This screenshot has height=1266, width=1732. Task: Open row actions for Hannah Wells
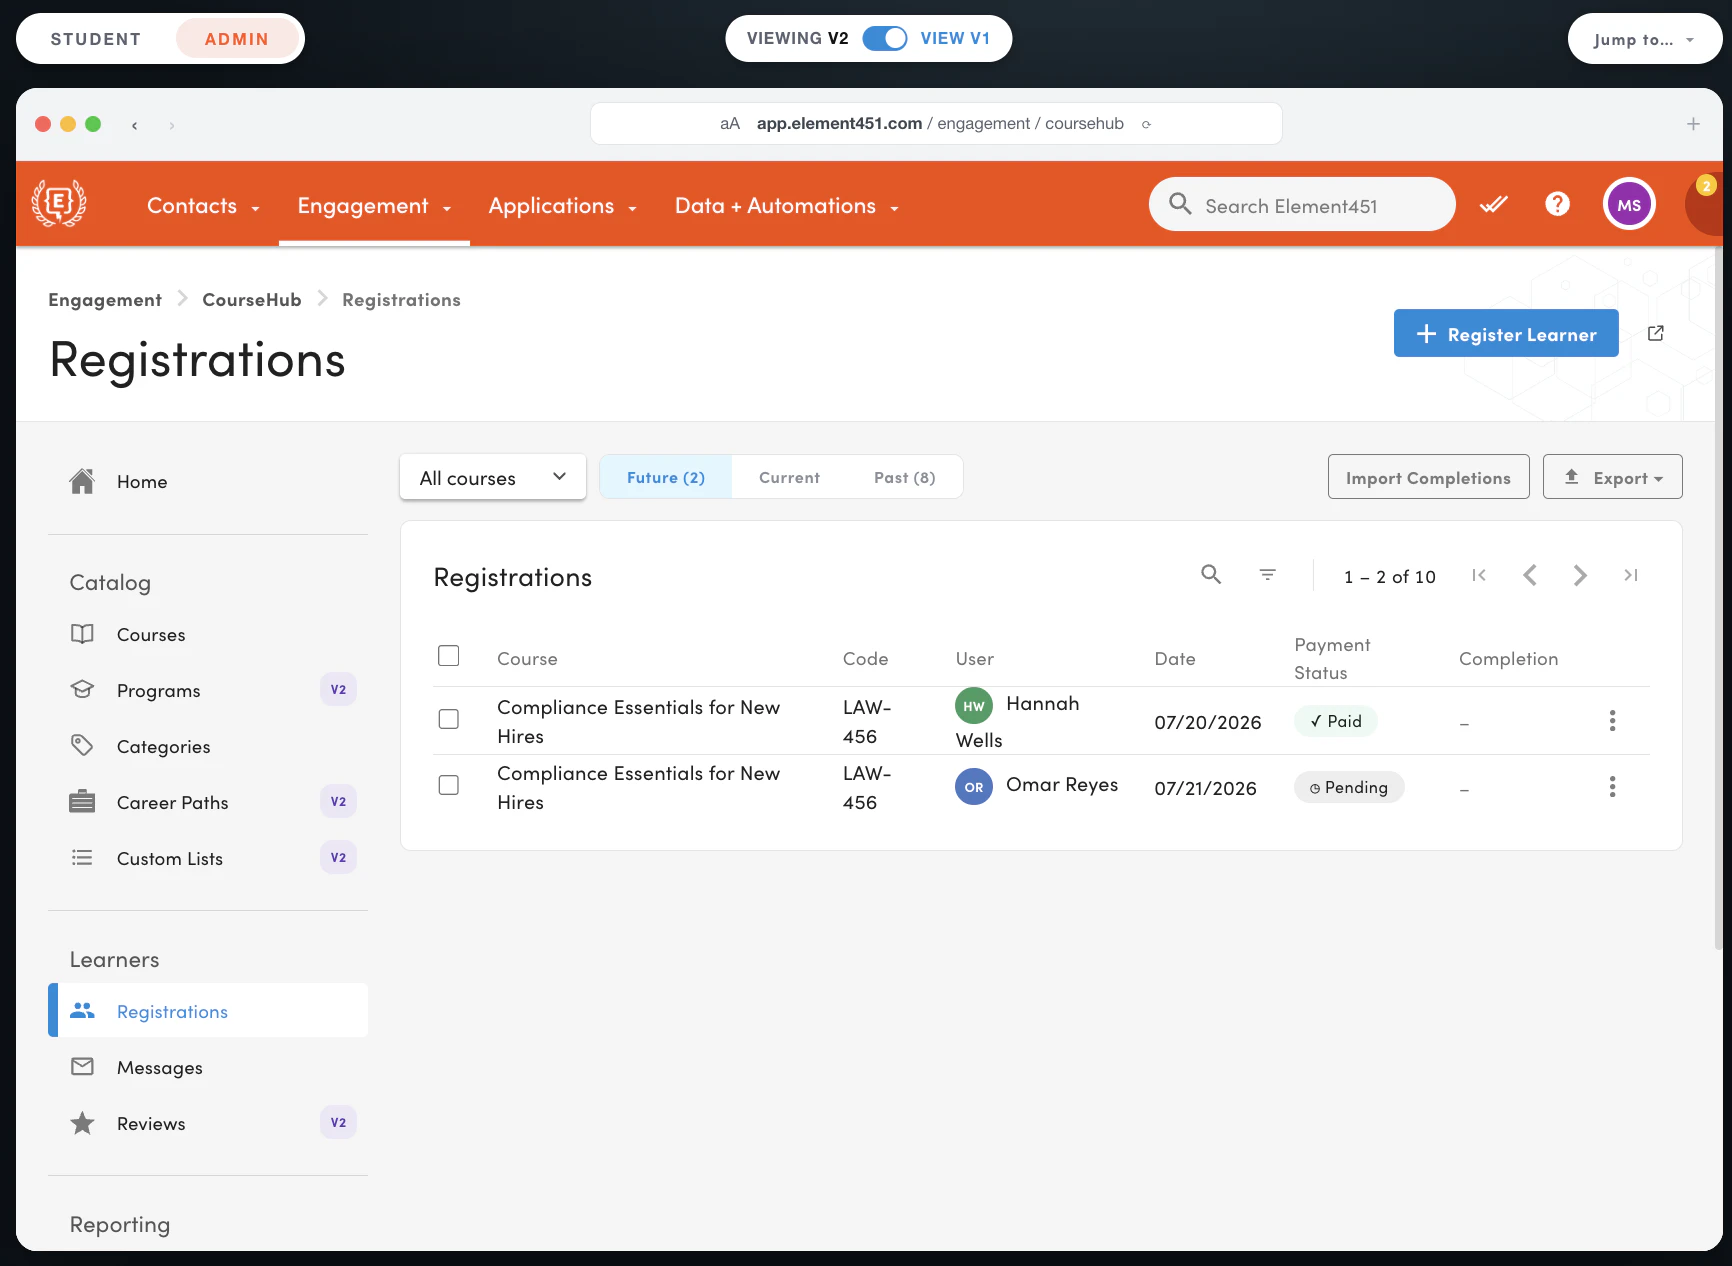coord(1612,721)
